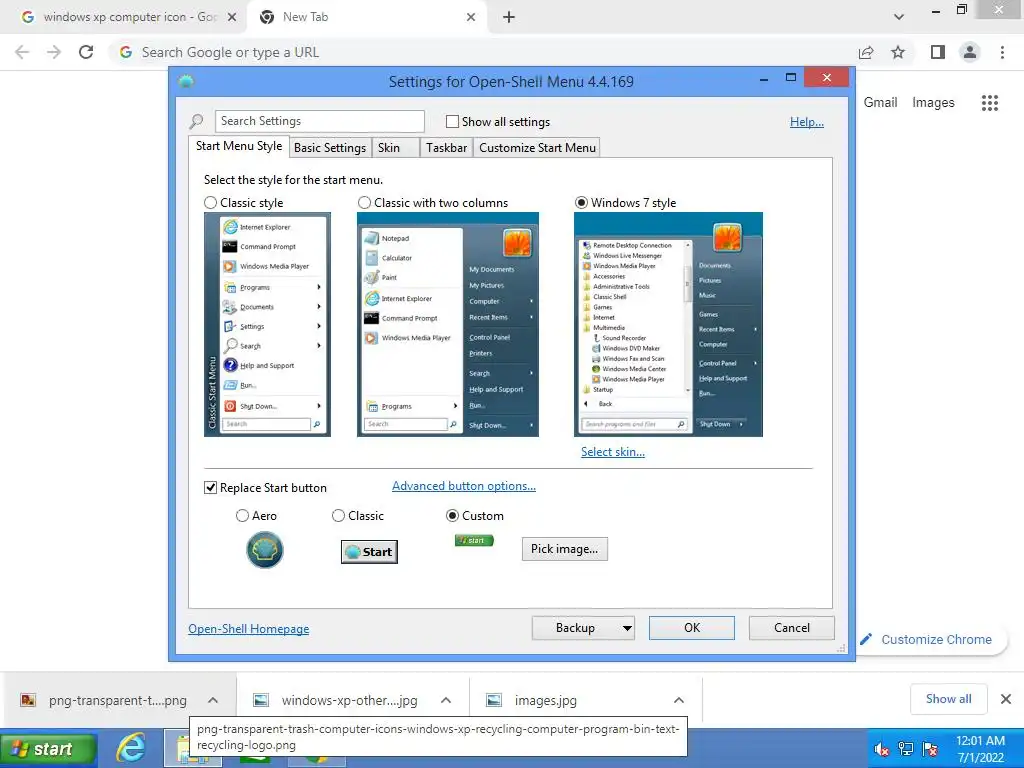Open the Gmail link
This screenshot has height=768, width=1024.
point(880,103)
